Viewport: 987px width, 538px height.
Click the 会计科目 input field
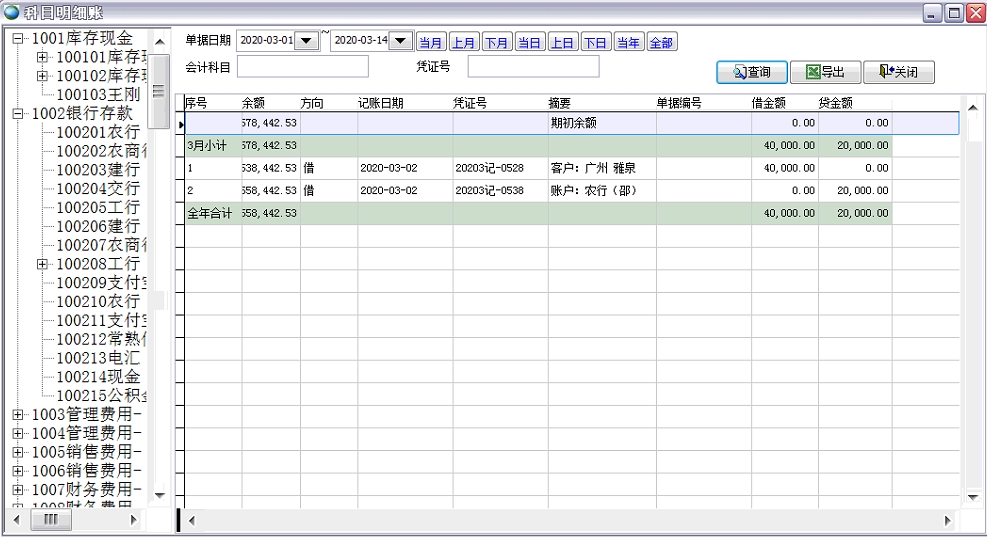tap(302, 67)
